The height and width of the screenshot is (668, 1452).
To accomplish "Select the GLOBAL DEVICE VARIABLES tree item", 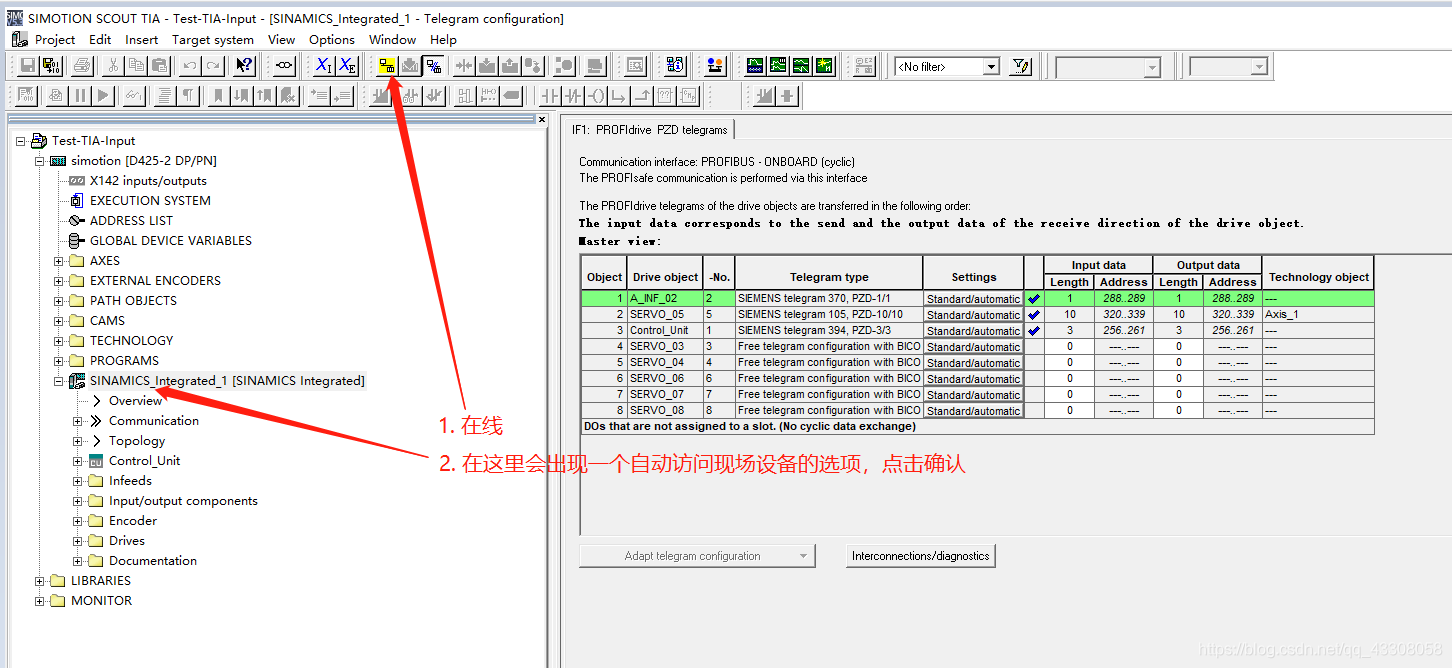I will coord(171,241).
